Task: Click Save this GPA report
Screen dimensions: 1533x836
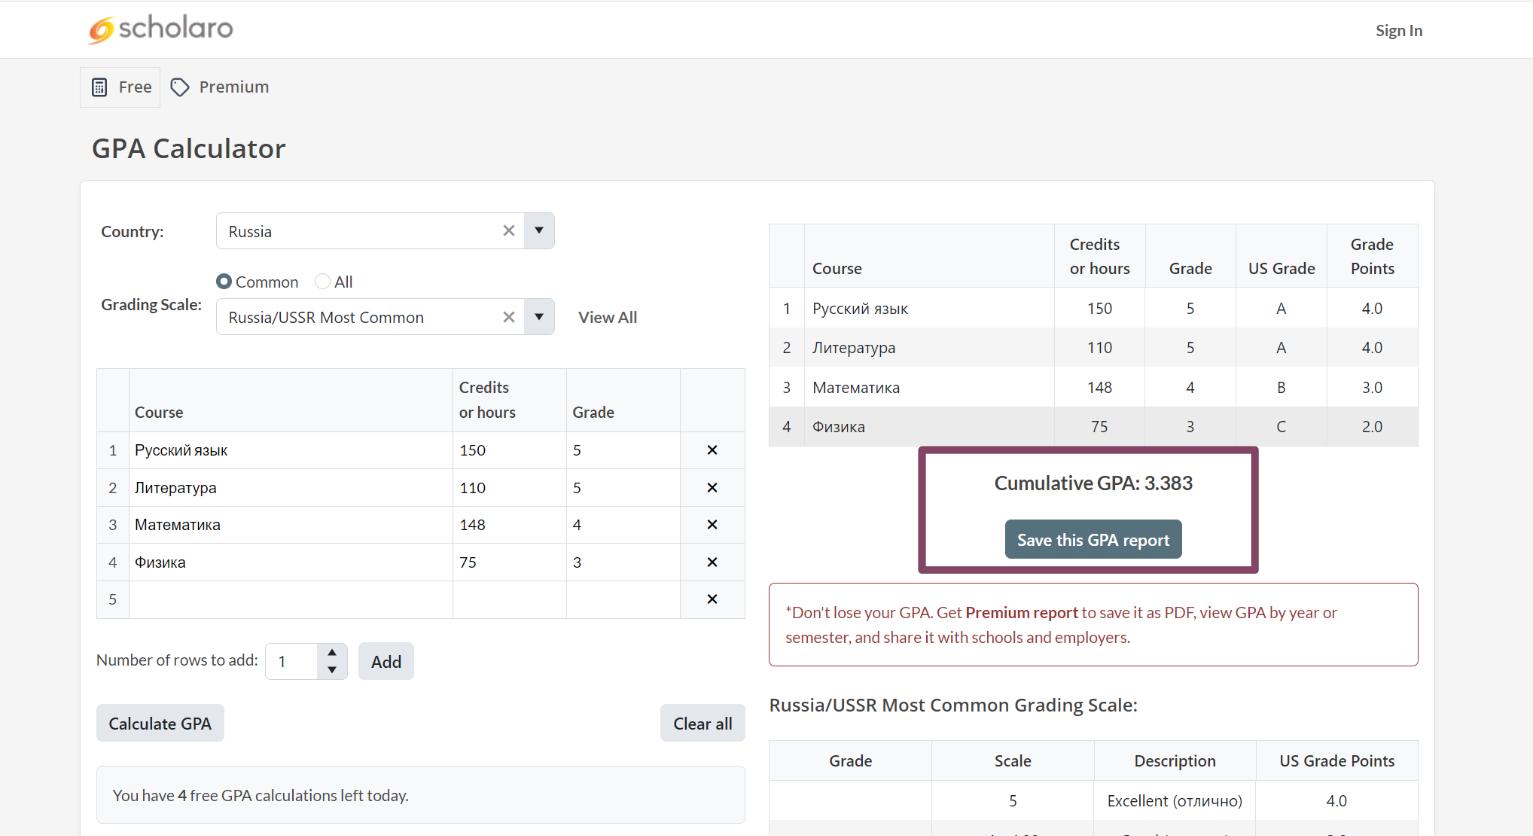Action: pyautogui.click(x=1093, y=540)
